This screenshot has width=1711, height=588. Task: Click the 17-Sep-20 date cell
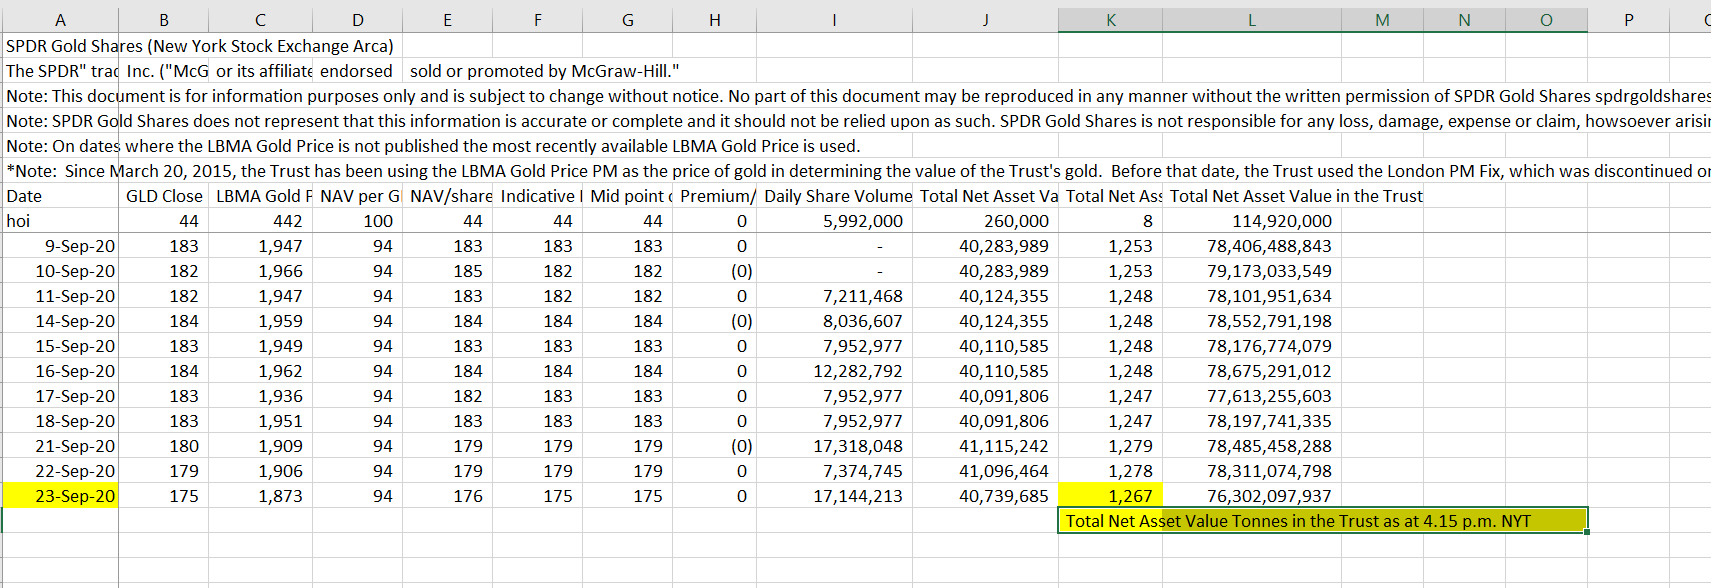(60, 396)
